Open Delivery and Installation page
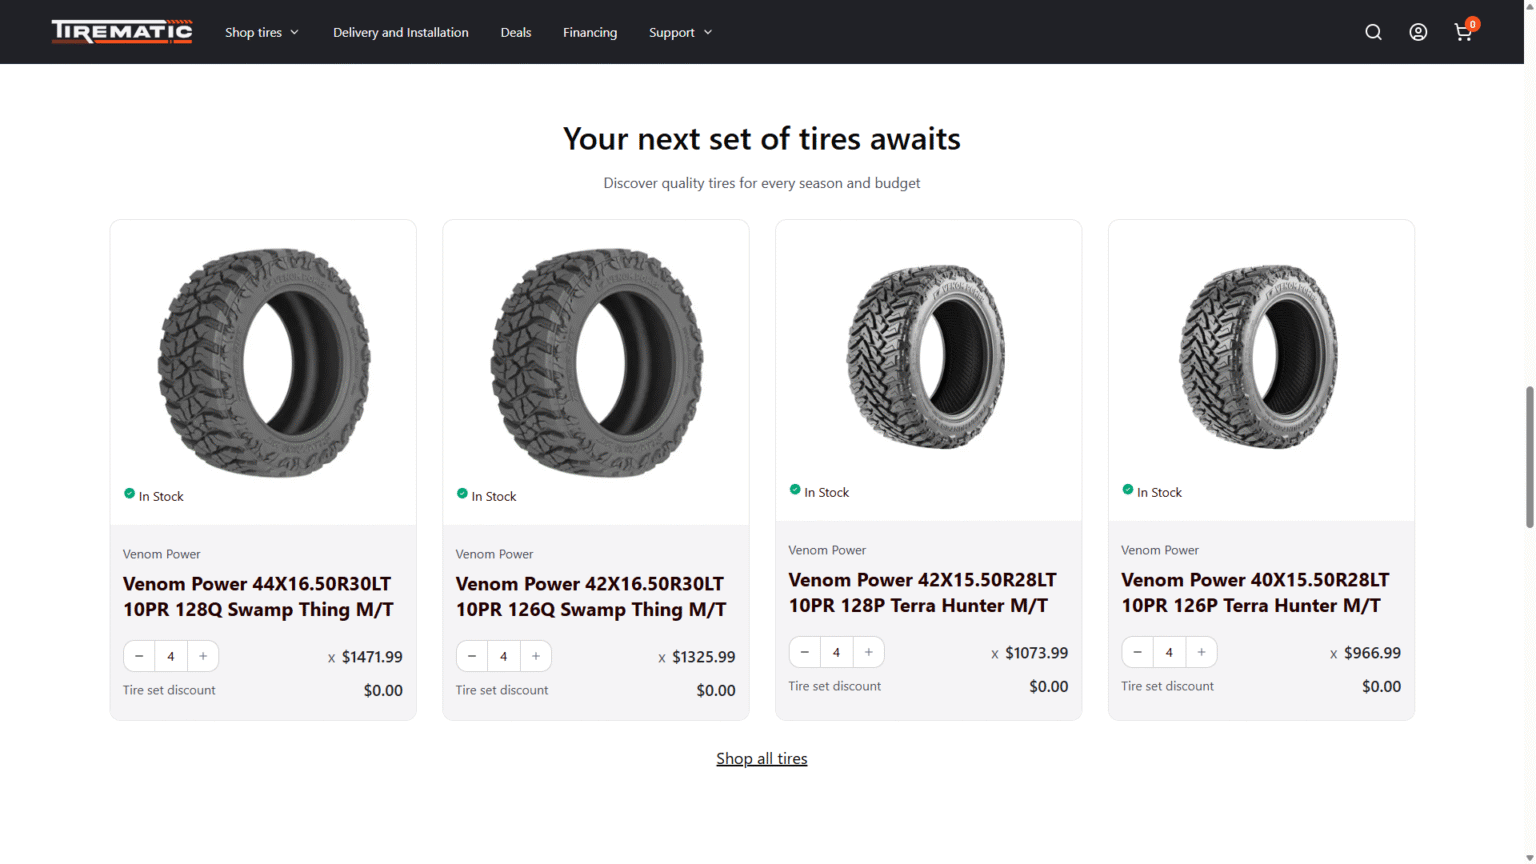The height and width of the screenshot is (864, 1536). pos(400,32)
